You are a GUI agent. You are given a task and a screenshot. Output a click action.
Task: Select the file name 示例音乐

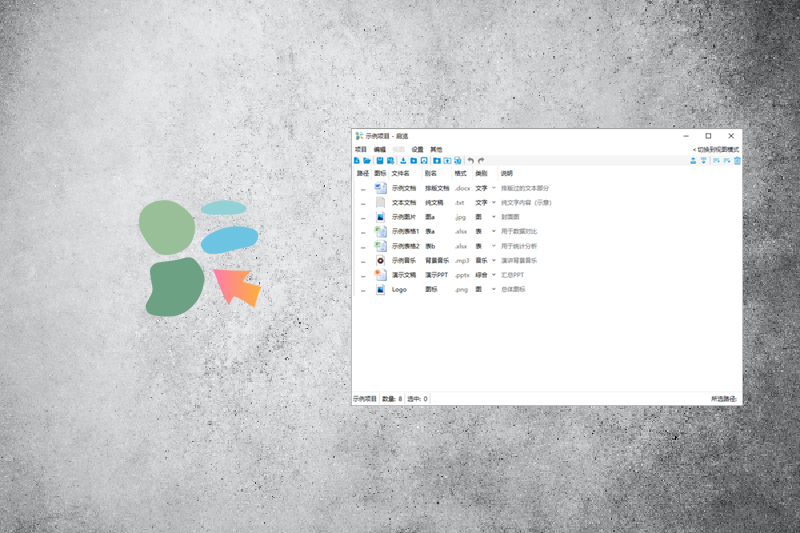(x=404, y=261)
